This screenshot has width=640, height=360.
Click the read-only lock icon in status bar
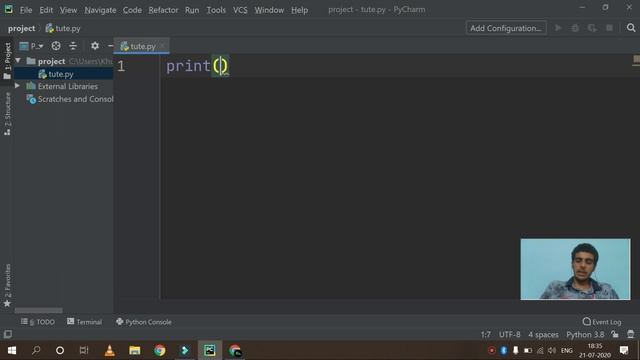(615, 334)
